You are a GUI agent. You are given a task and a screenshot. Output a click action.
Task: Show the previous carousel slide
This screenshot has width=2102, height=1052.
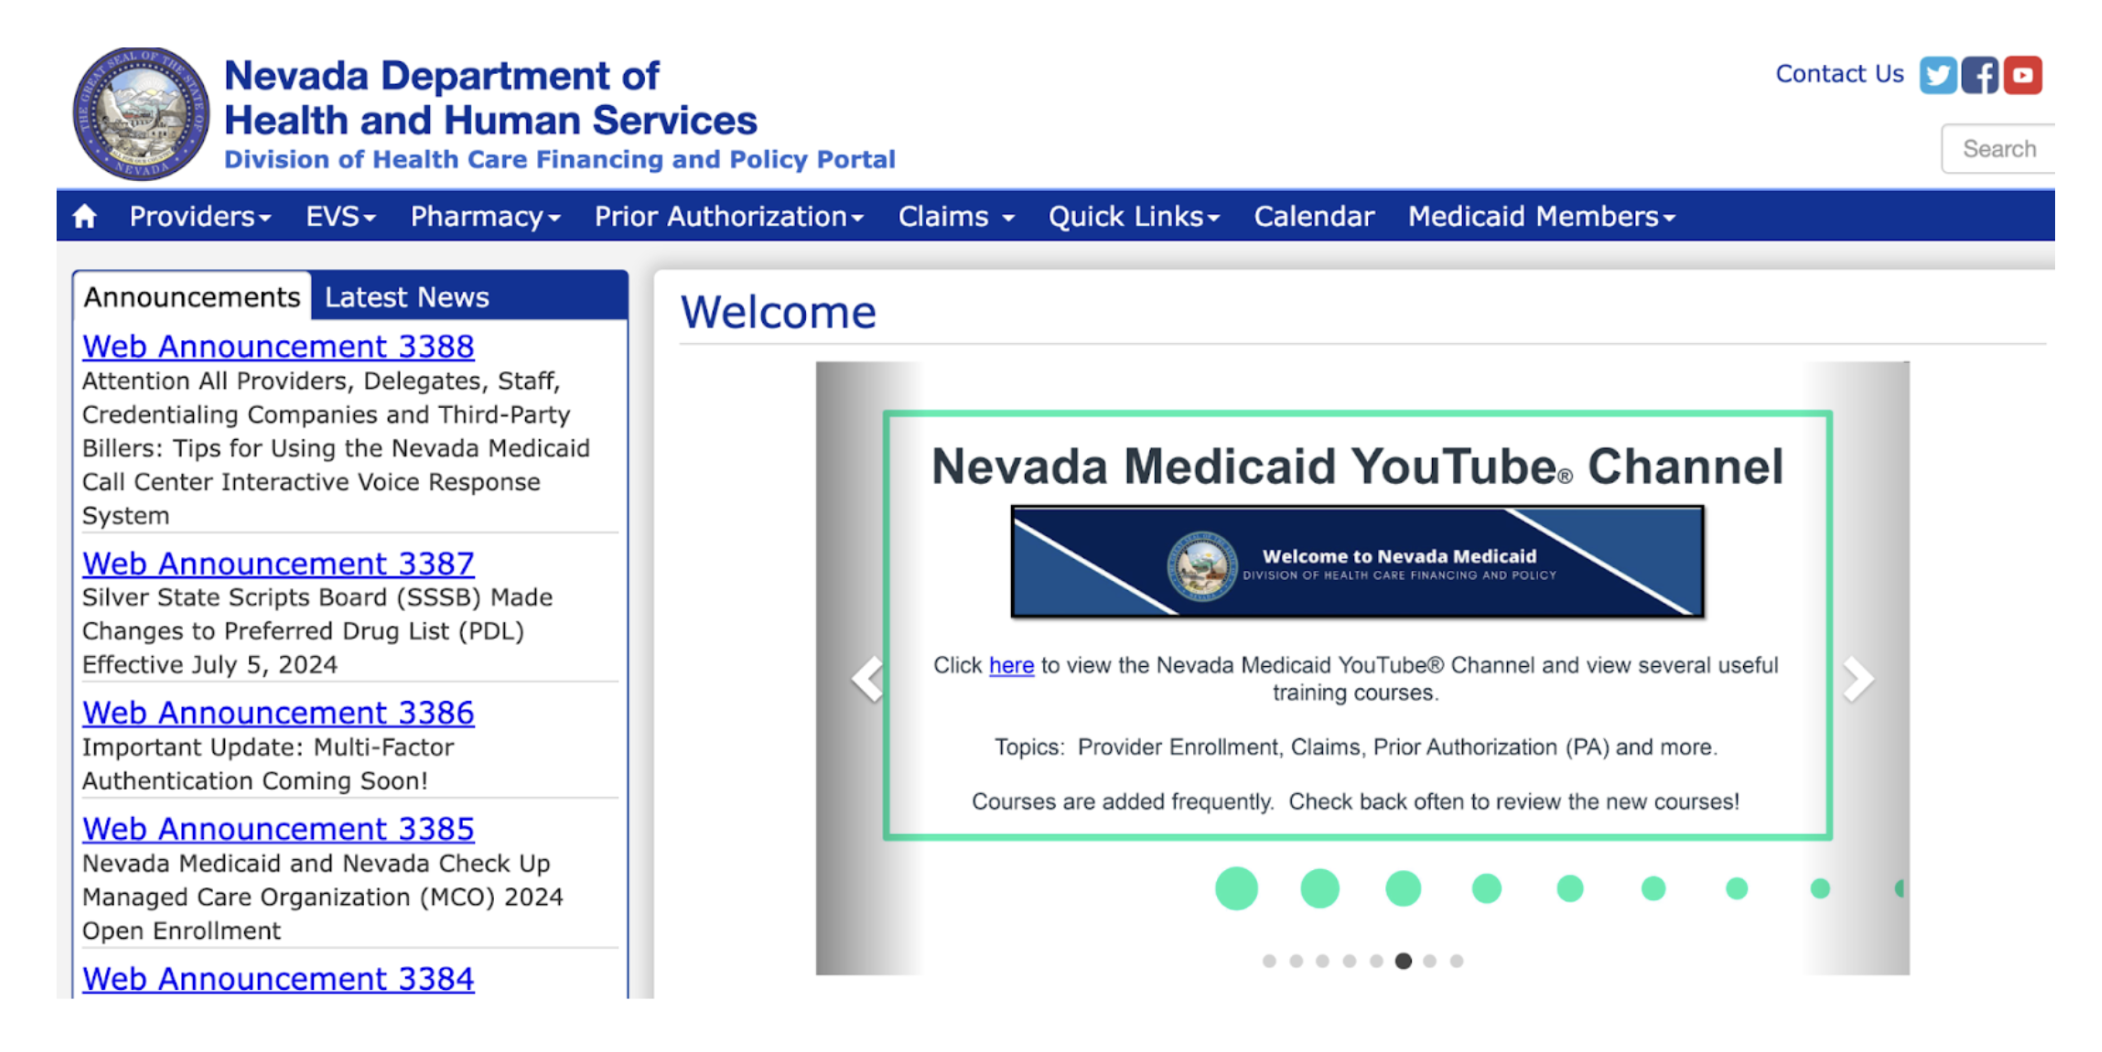tap(867, 680)
